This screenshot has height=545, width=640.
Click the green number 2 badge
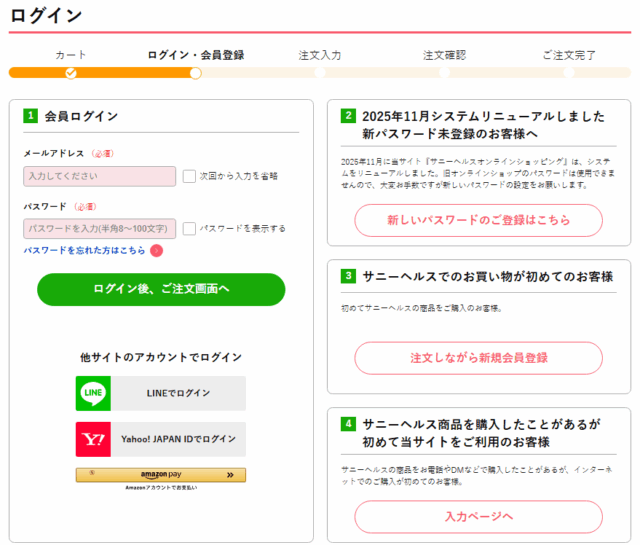point(348,116)
